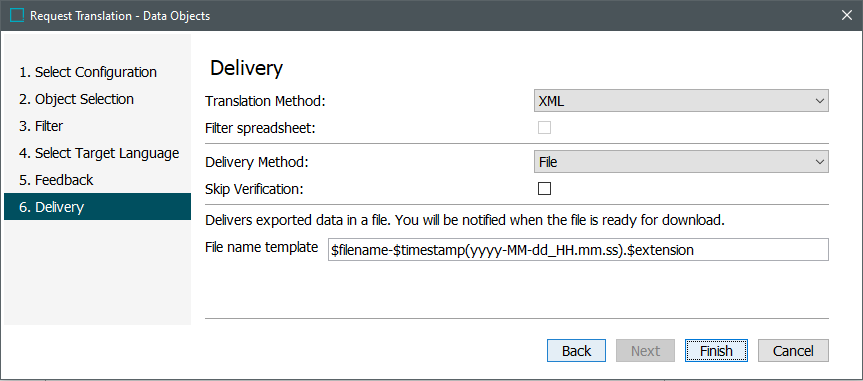
Task: Toggle the Skip Verification checkbox
Action: (544, 189)
